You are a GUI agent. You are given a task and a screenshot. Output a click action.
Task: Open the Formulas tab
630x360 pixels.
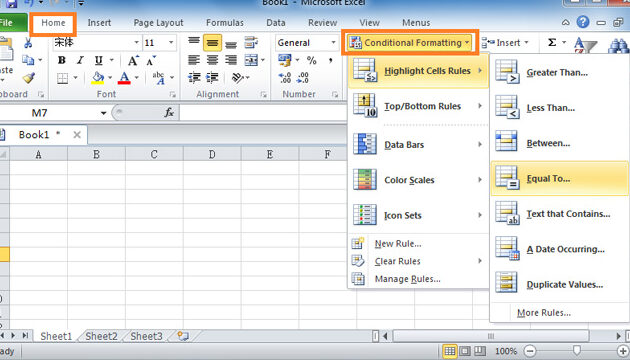click(225, 23)
